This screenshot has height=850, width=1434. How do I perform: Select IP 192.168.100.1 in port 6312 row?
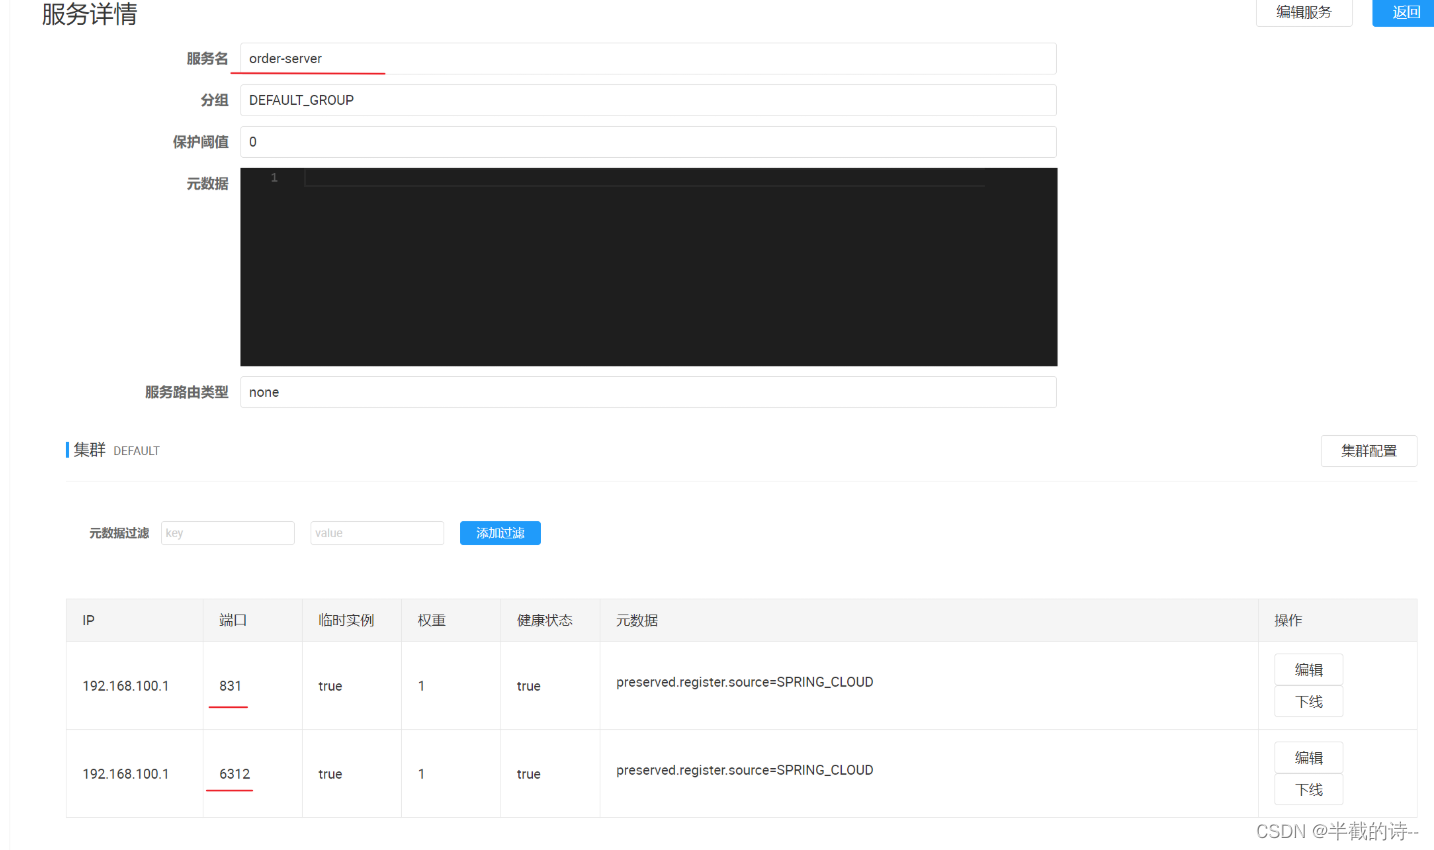(x=126, y=774)
